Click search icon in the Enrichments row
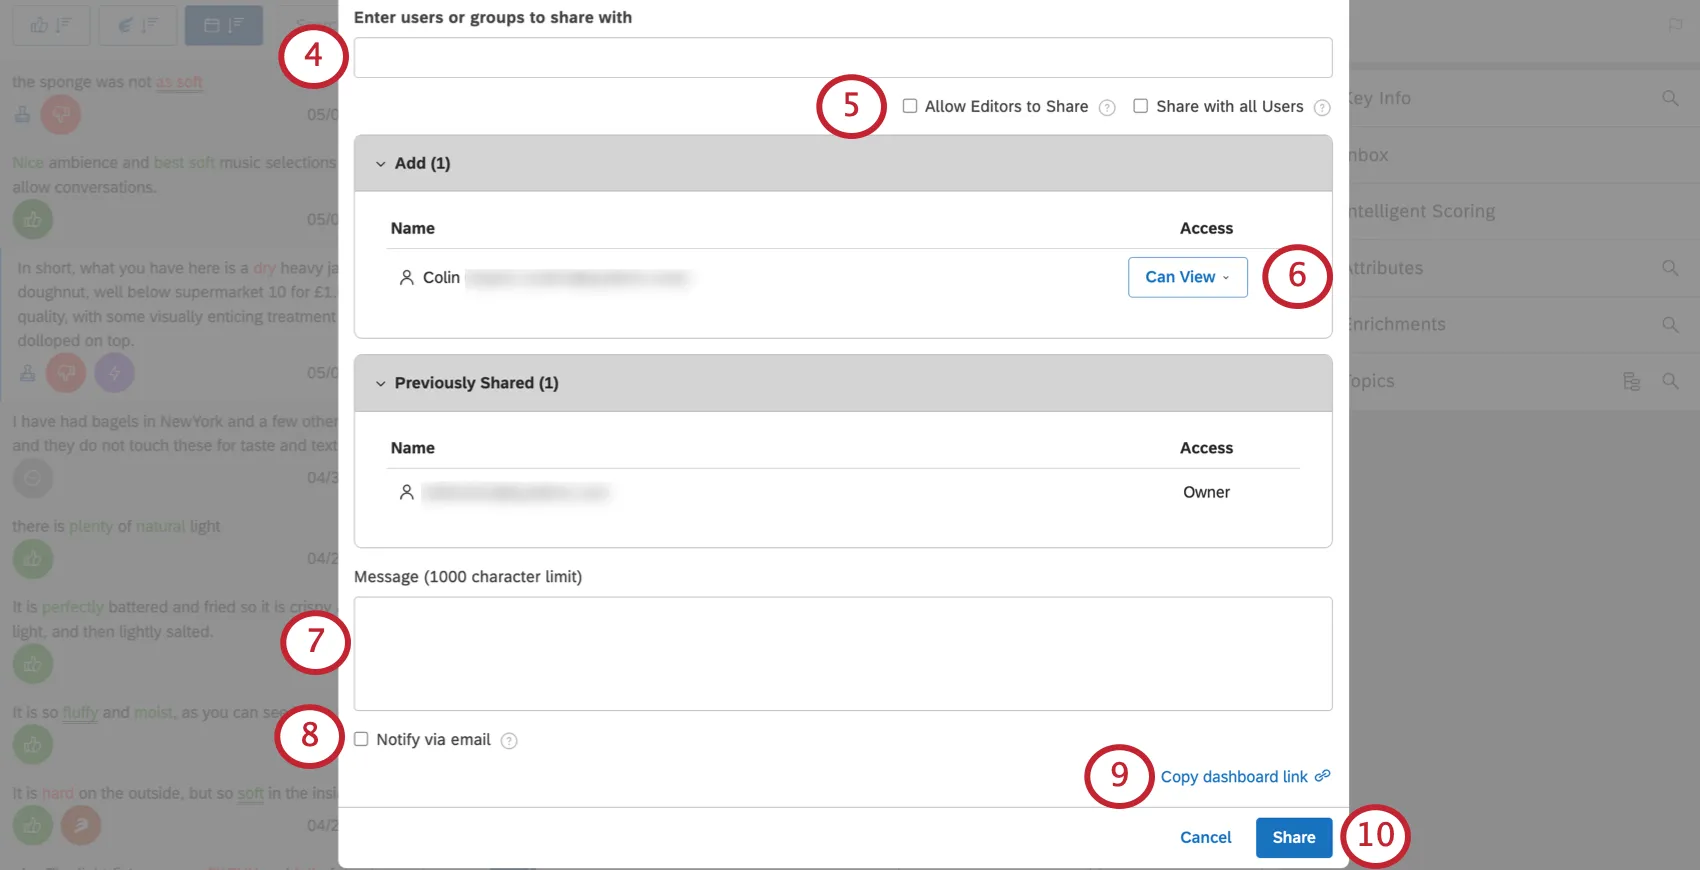 point(1670,325)
